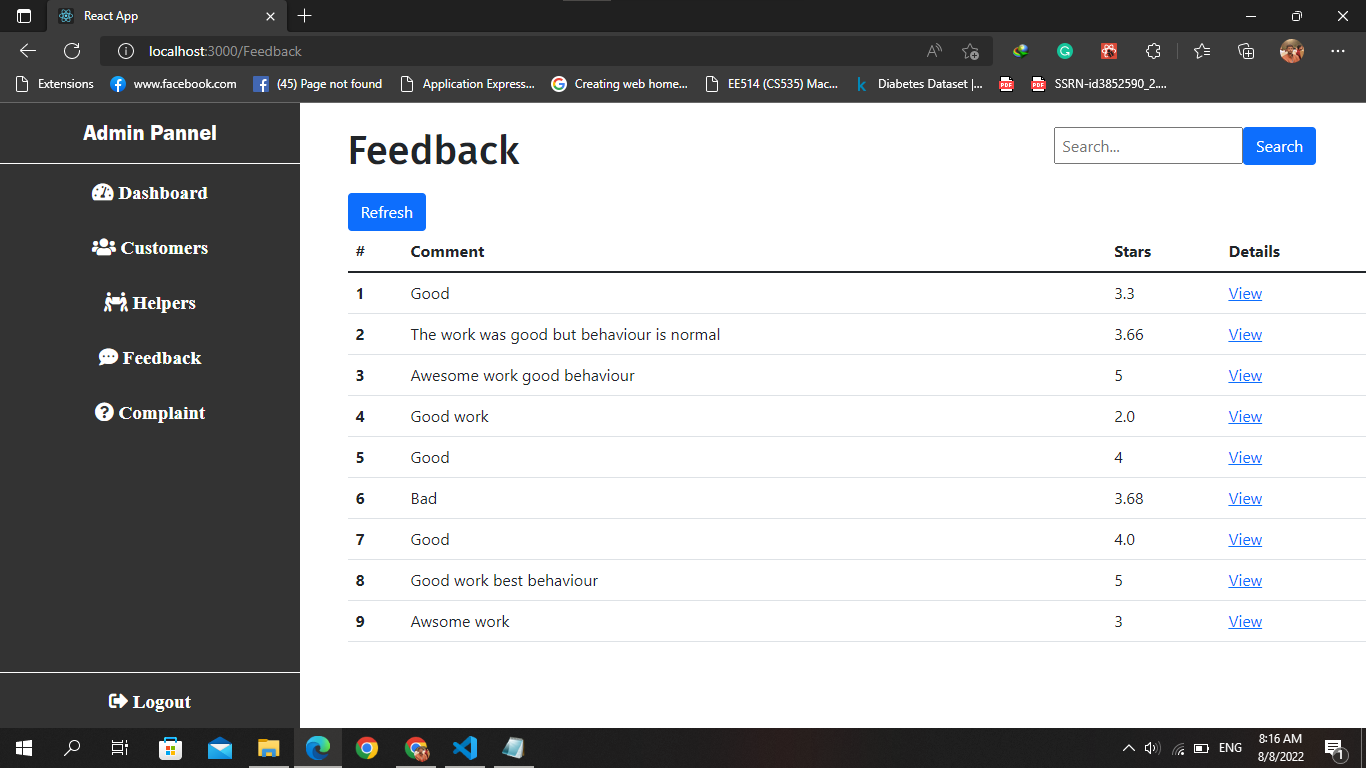
Task: Click the blue Search button
Action: tap(1279, 146)
